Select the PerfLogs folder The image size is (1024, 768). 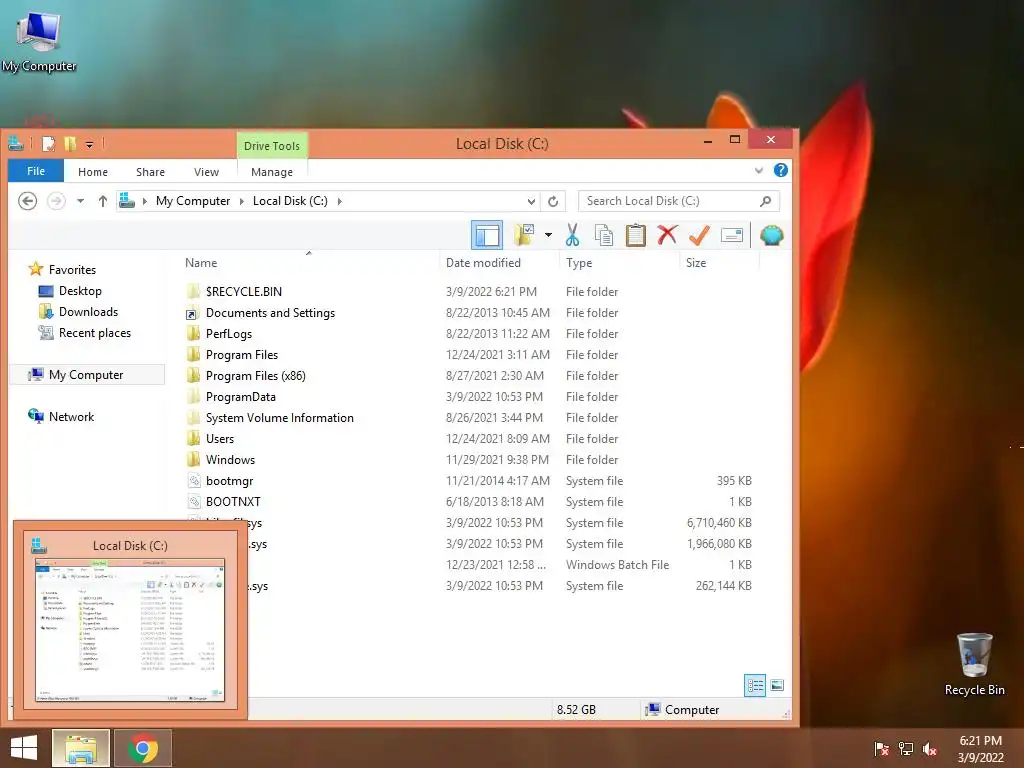pyautogui.click(x=229, y=334)
